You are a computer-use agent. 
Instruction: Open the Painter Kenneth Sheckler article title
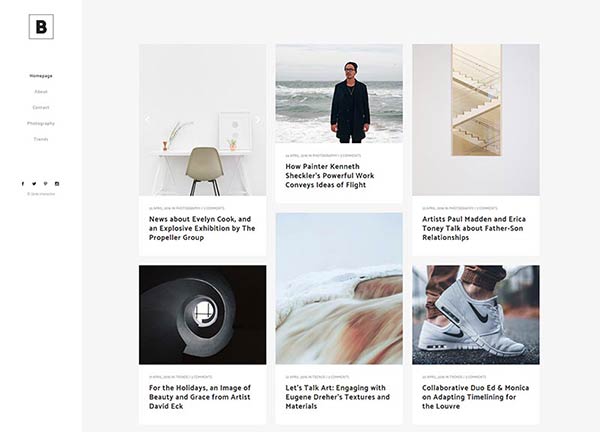click(329, 176)
